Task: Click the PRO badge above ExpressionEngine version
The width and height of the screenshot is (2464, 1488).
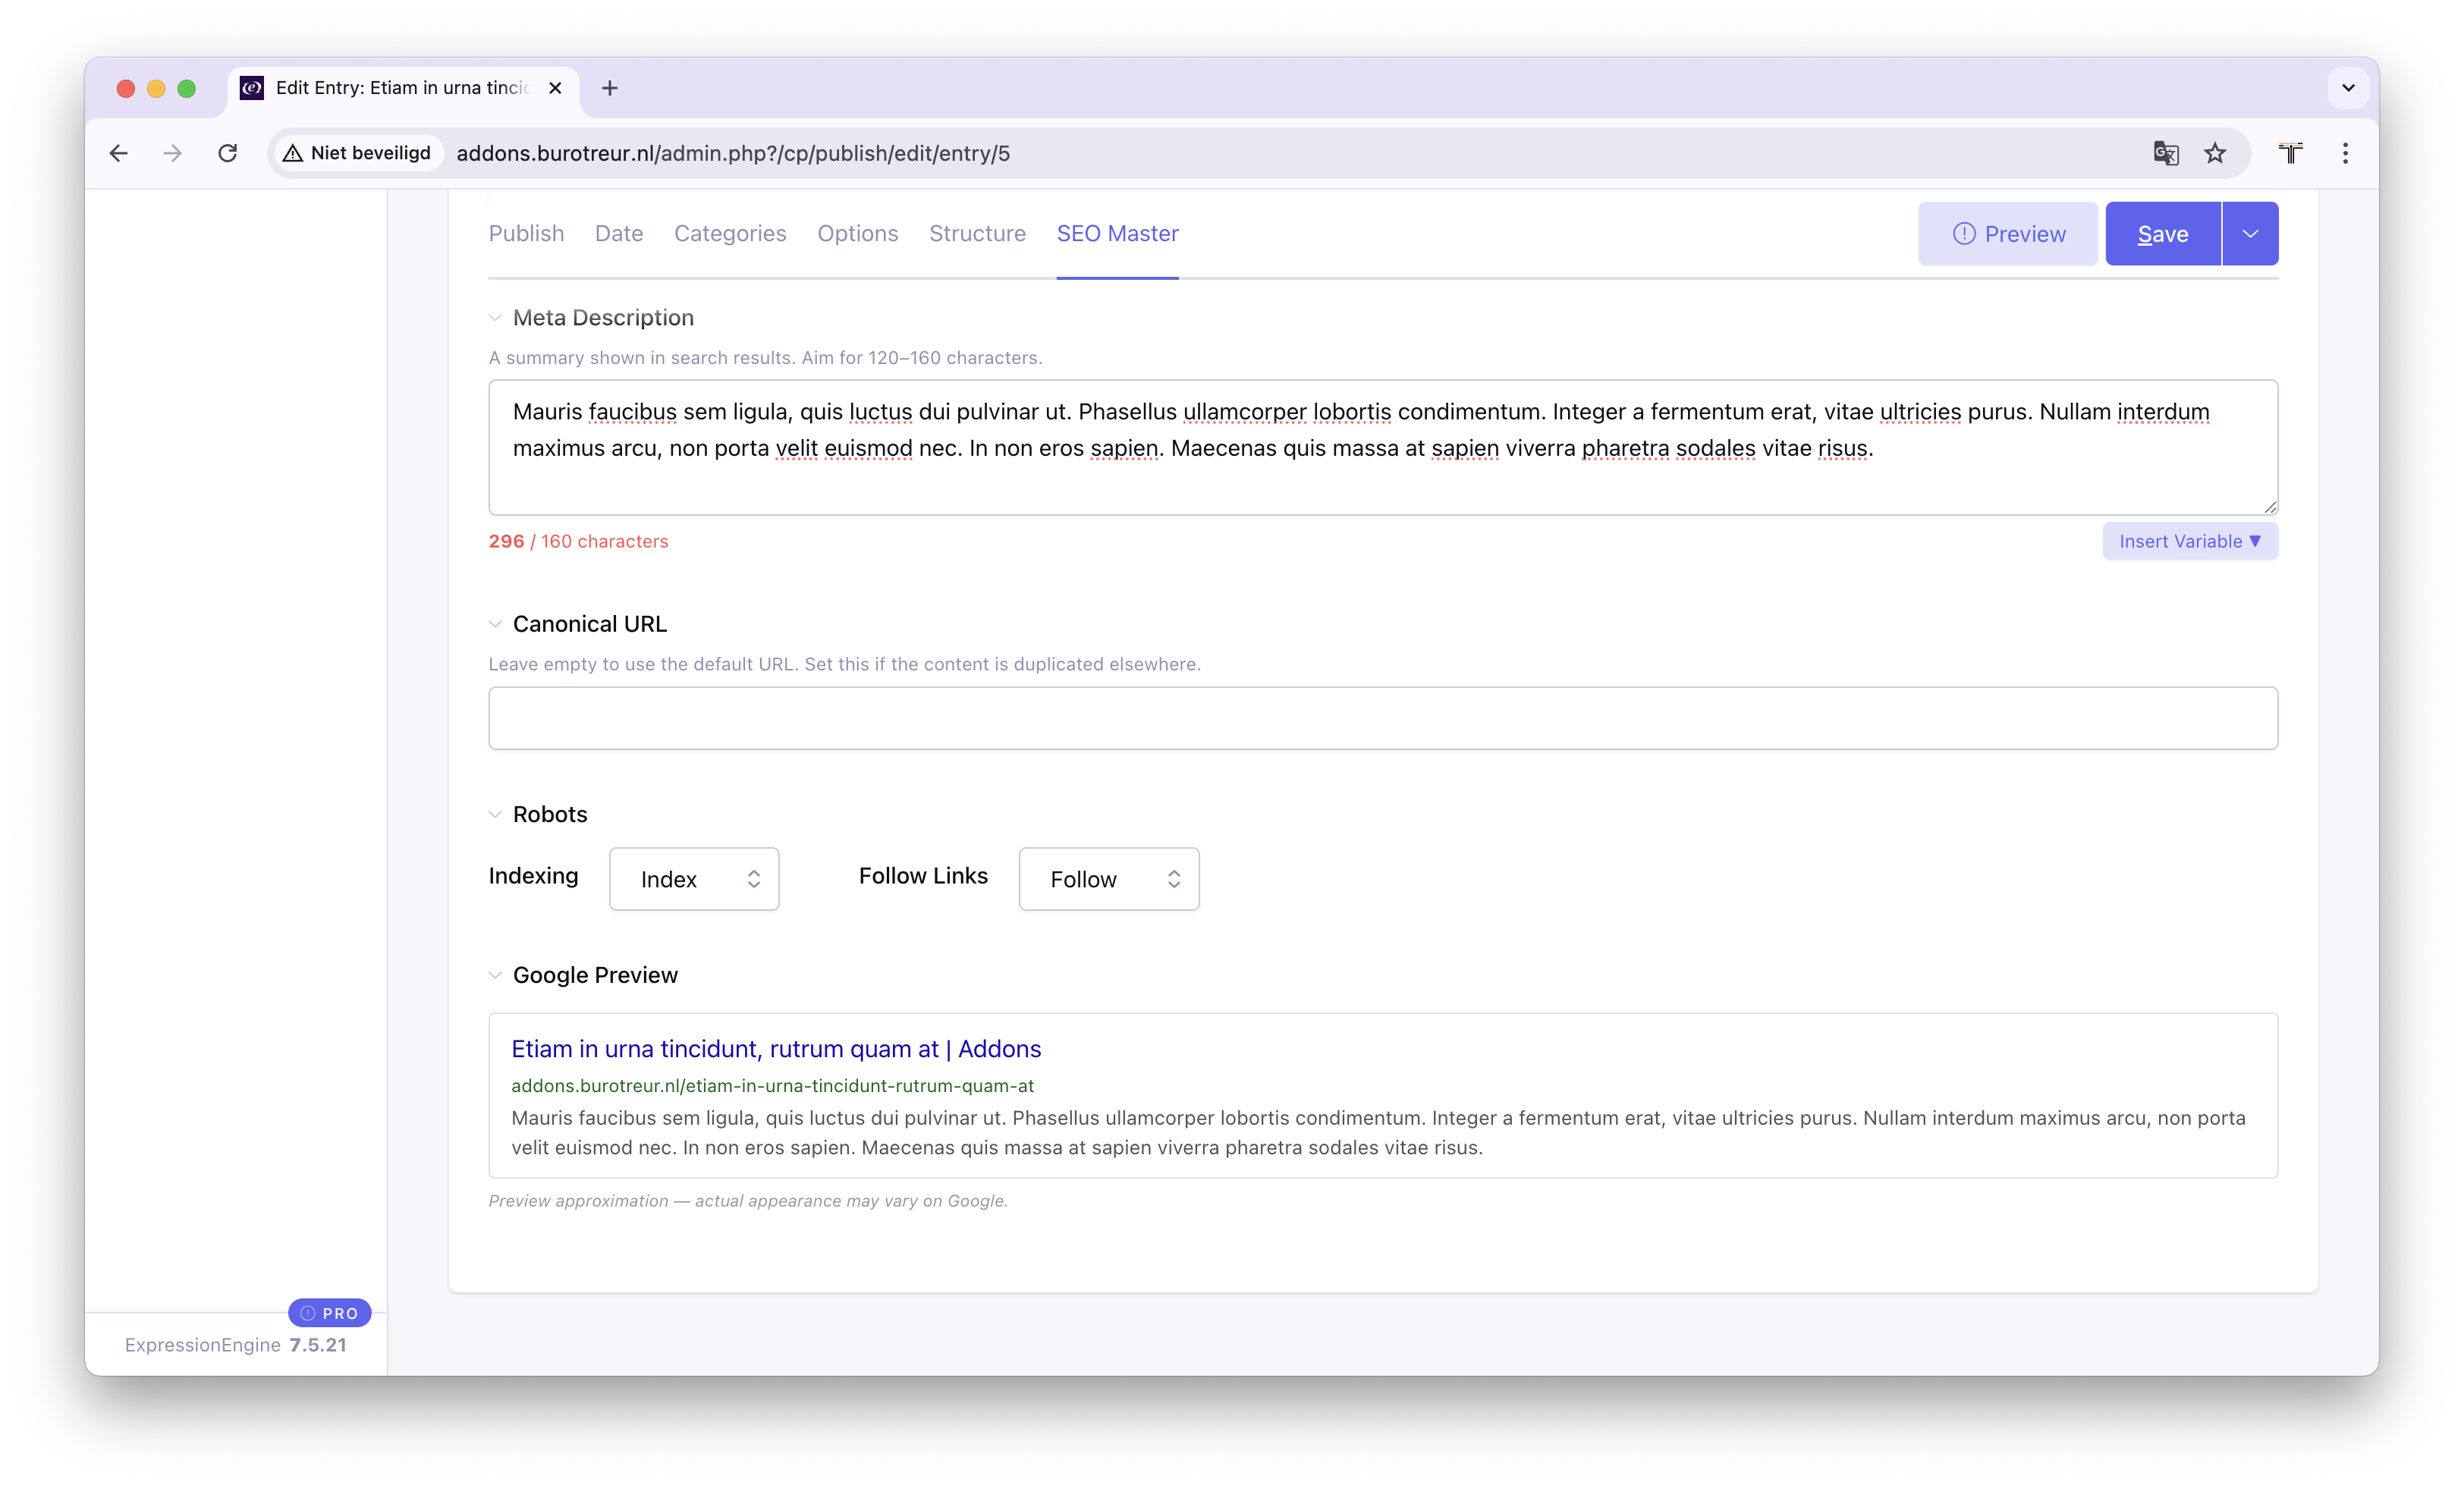Action: tap(330, 1313)
